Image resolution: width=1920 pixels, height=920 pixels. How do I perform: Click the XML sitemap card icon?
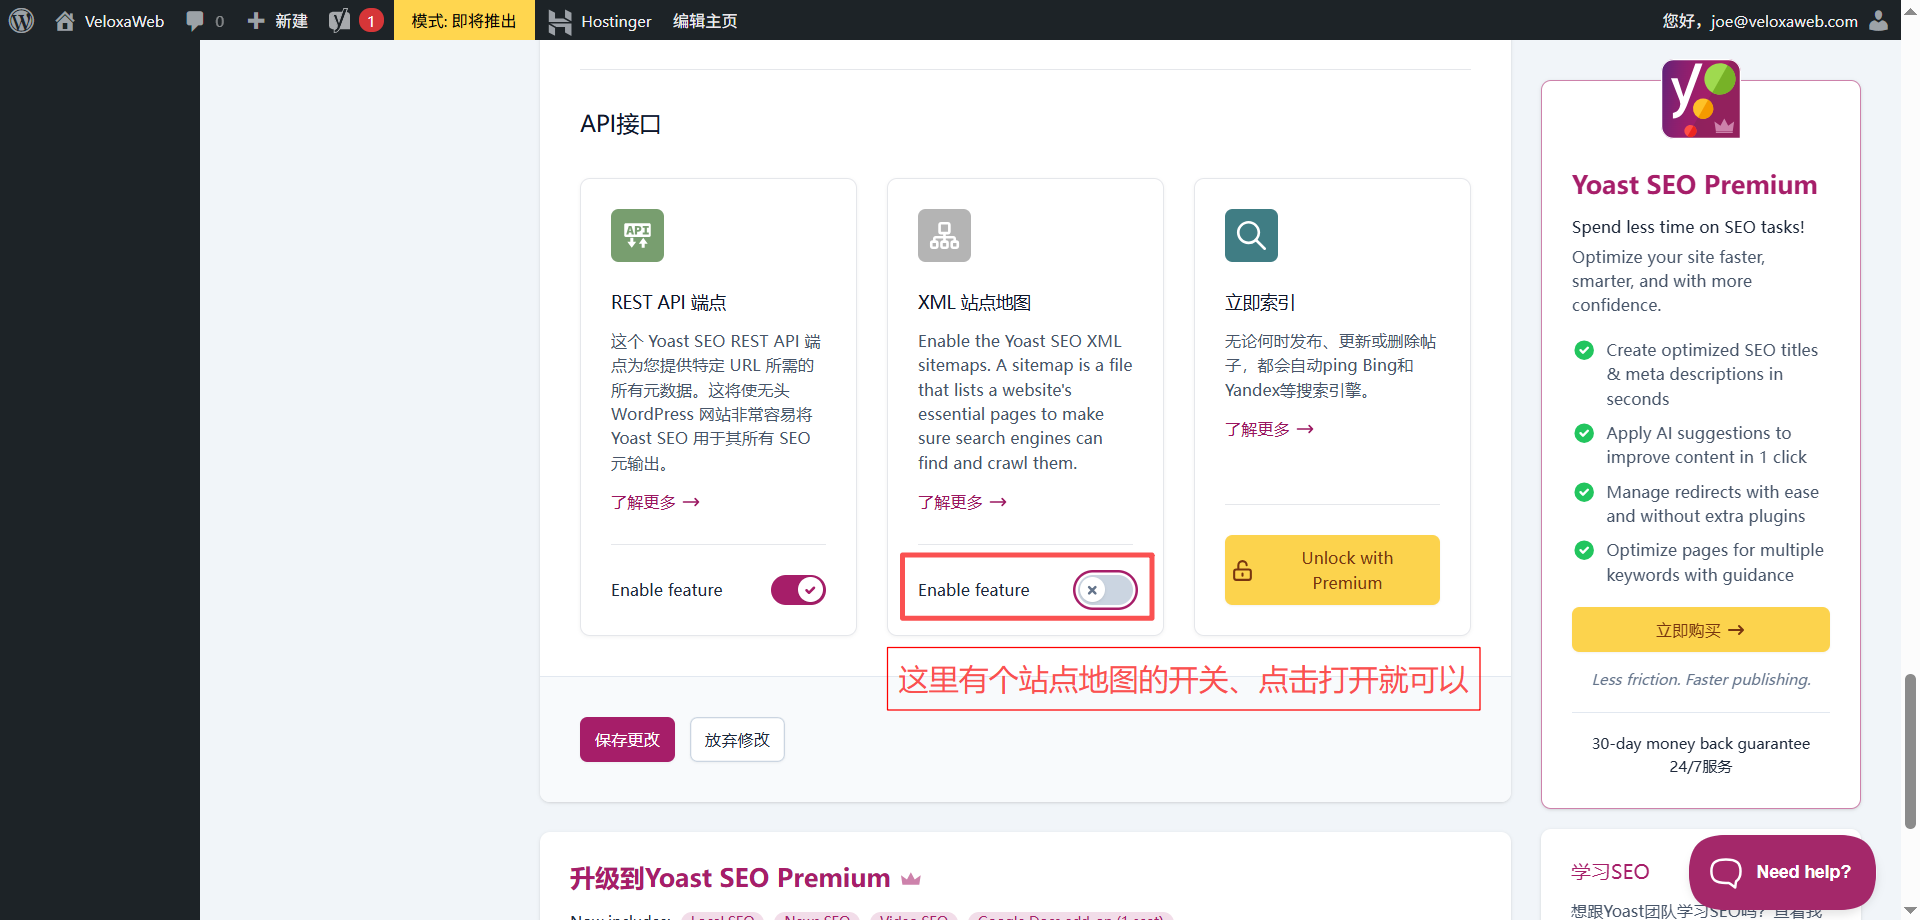[944, 235]
